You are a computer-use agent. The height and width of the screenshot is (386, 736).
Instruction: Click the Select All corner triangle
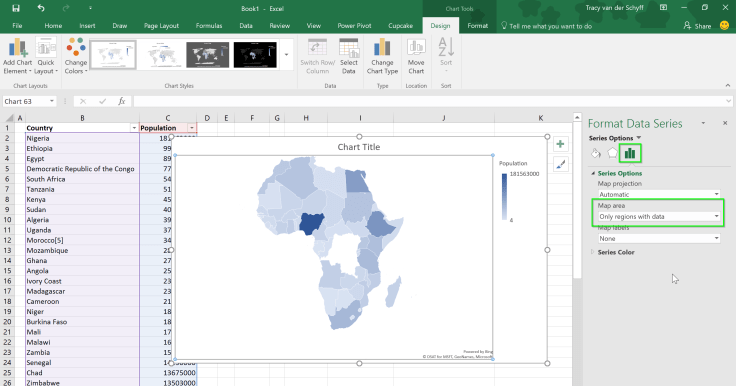click(x=9, y=118)
